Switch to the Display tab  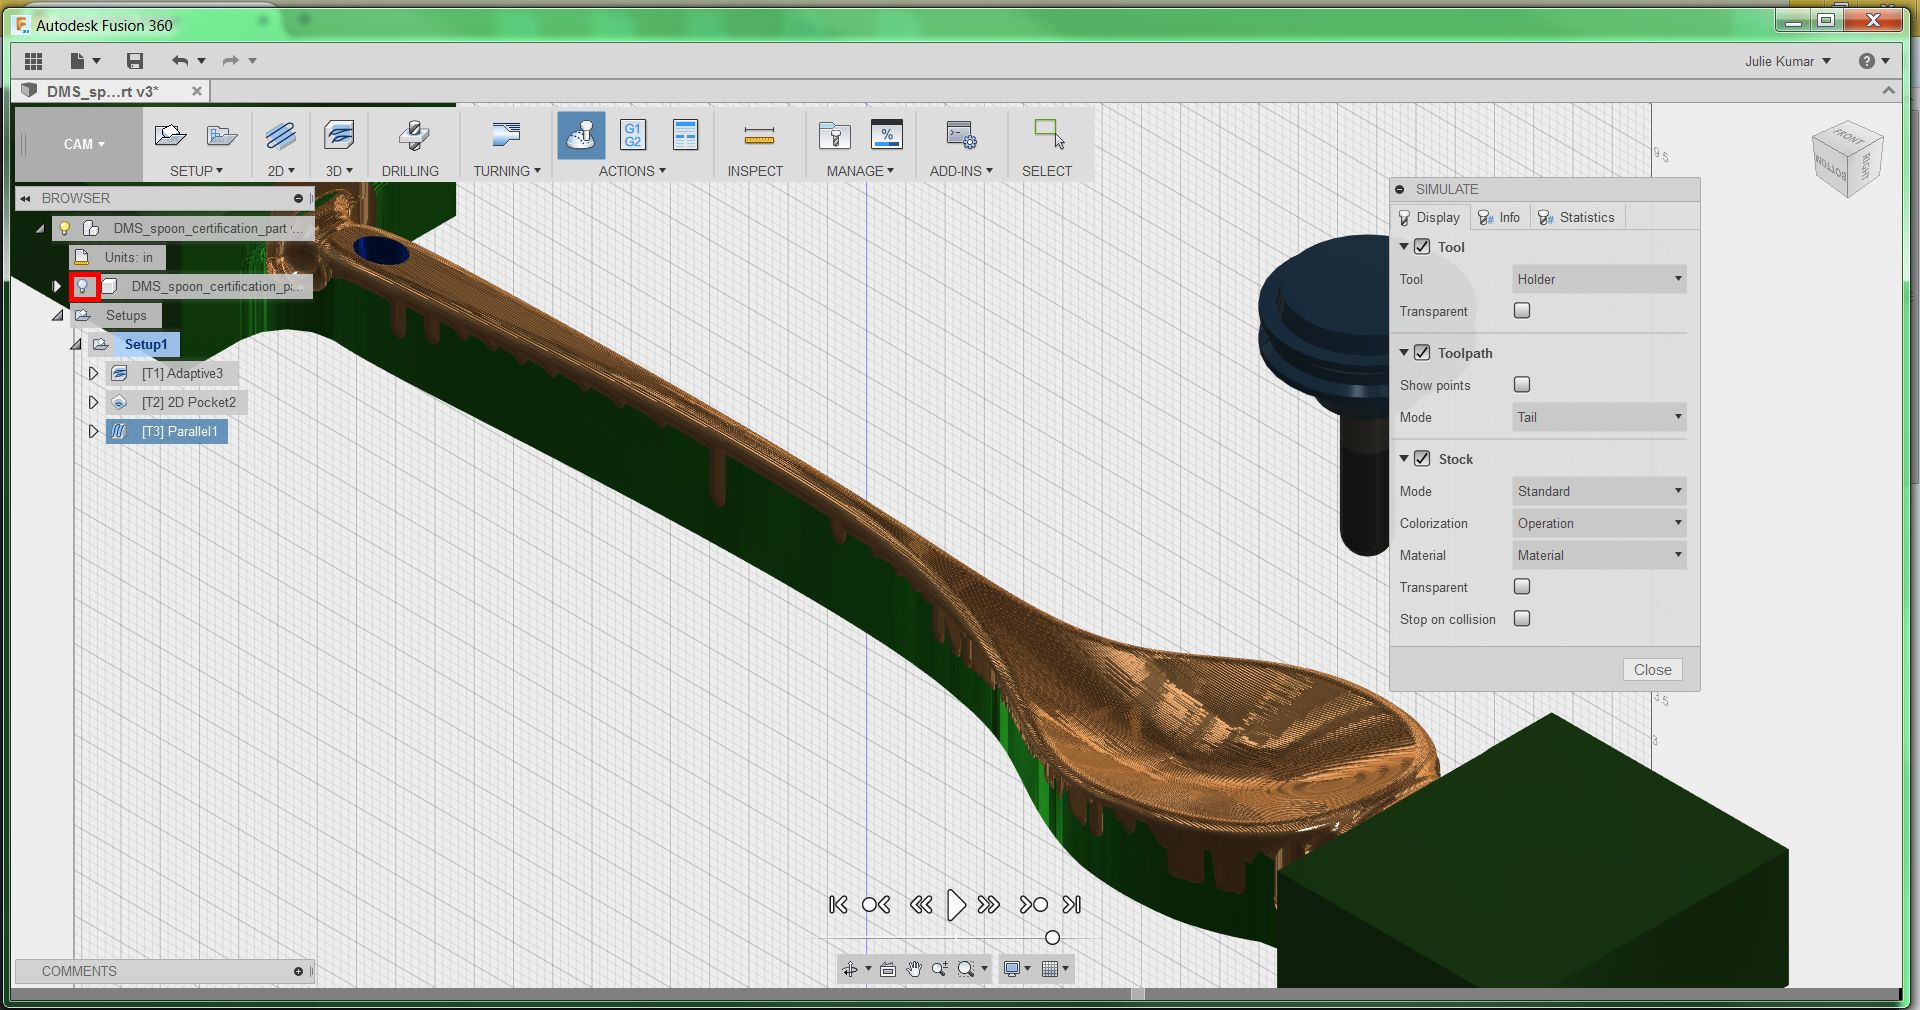pos(1430,217)
